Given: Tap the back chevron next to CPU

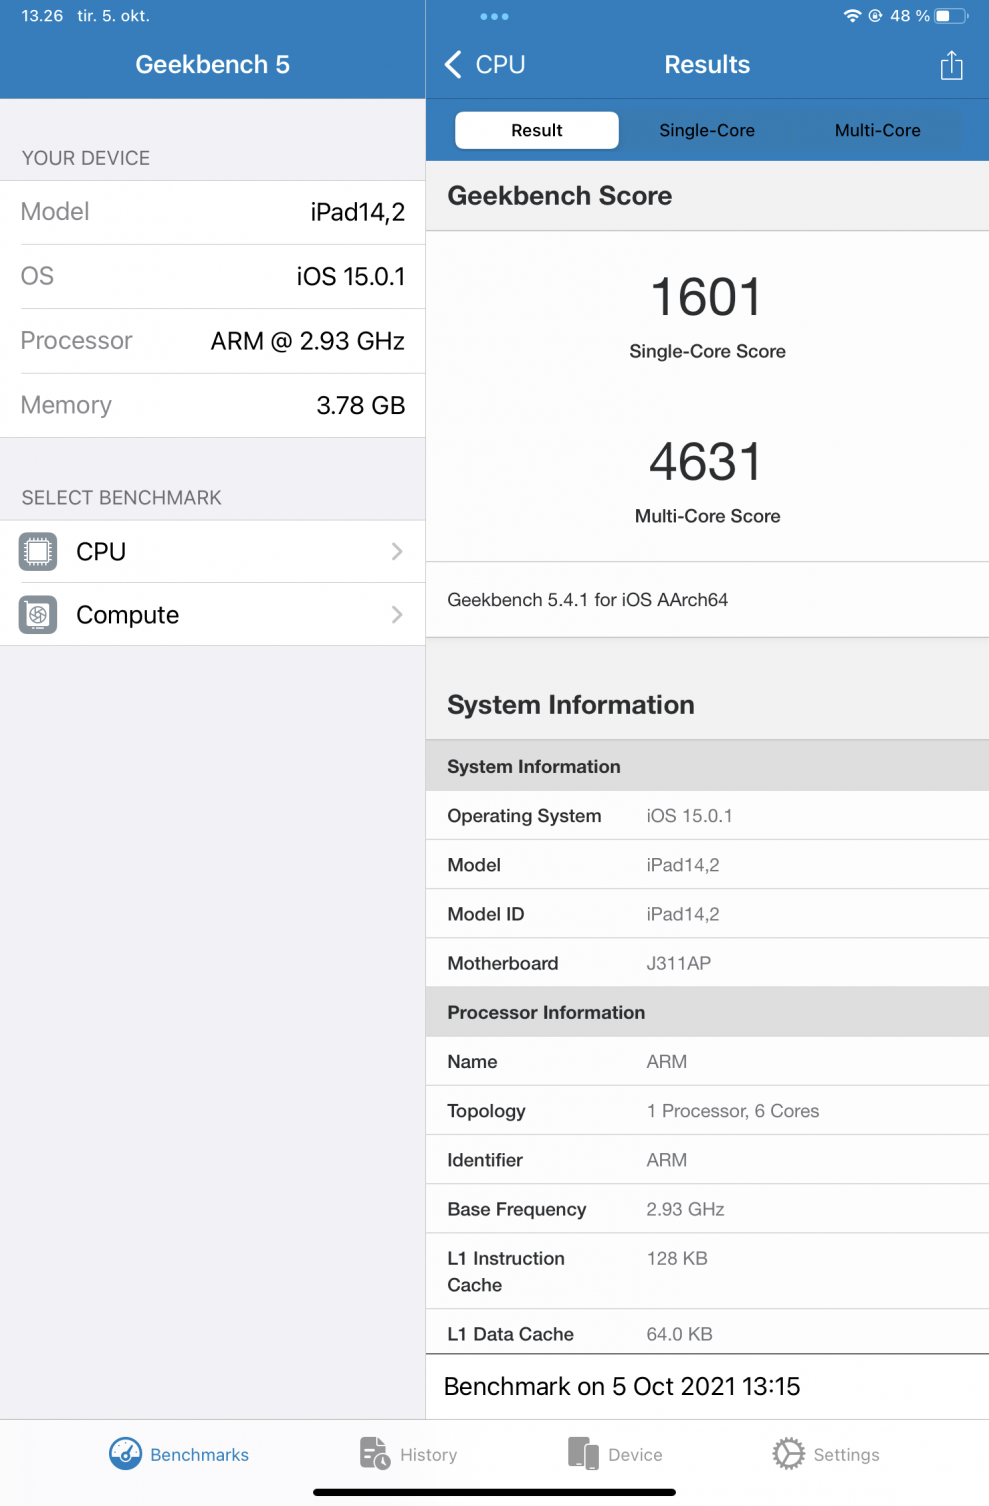Looking at the screenshot, I should tap(454, 65).
